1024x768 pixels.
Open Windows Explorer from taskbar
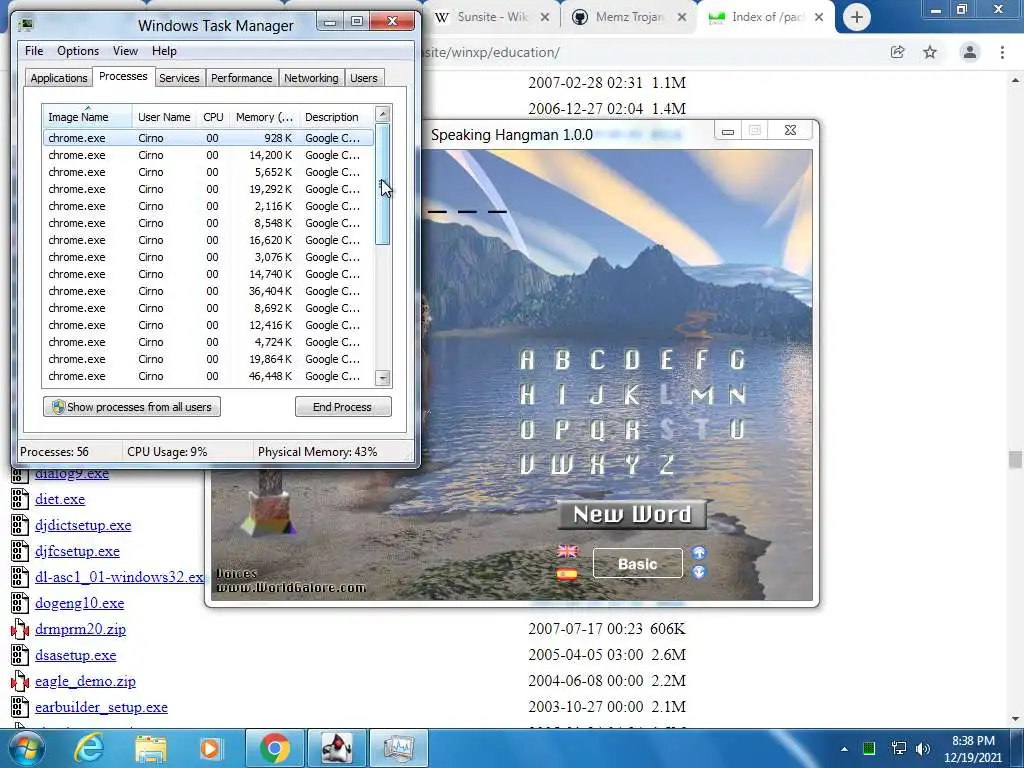pyautogui.click(x=151, y=748)
